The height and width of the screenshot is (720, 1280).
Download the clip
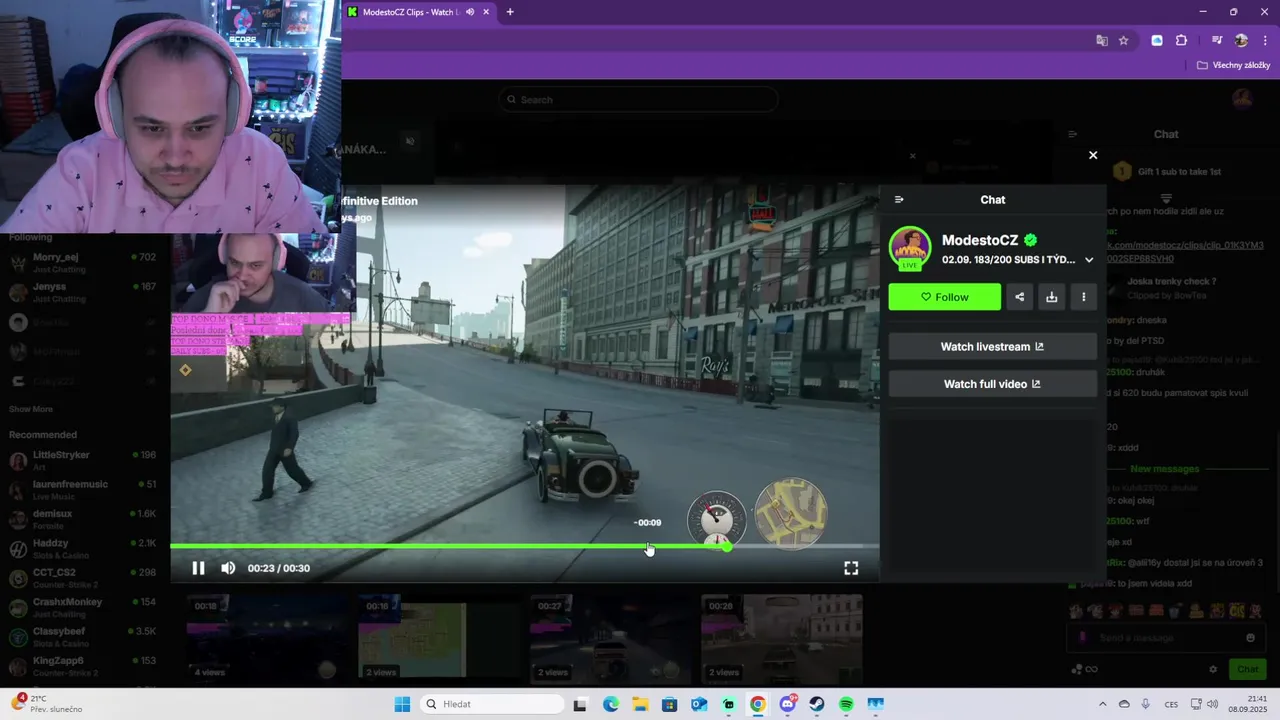click(x=1051, y=297)
